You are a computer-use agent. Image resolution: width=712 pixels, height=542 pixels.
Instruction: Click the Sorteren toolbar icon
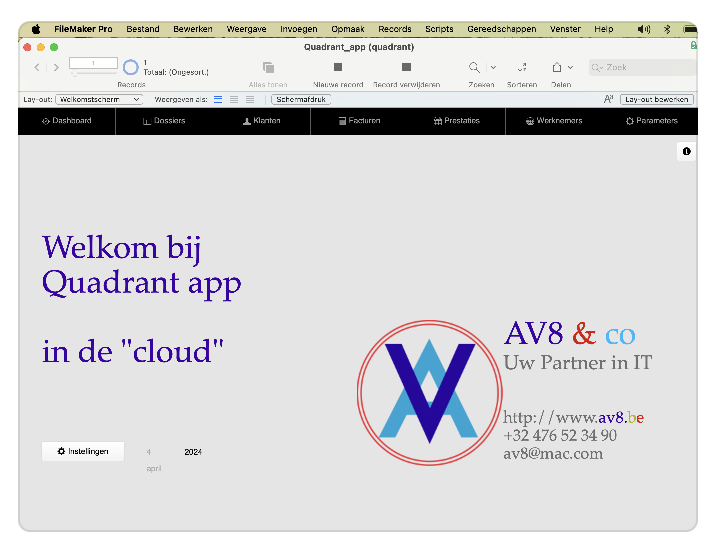(x=522, y=67)
